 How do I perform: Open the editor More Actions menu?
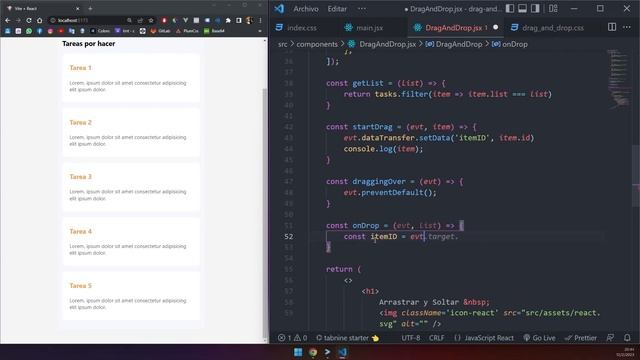click(x=627, y=27)
